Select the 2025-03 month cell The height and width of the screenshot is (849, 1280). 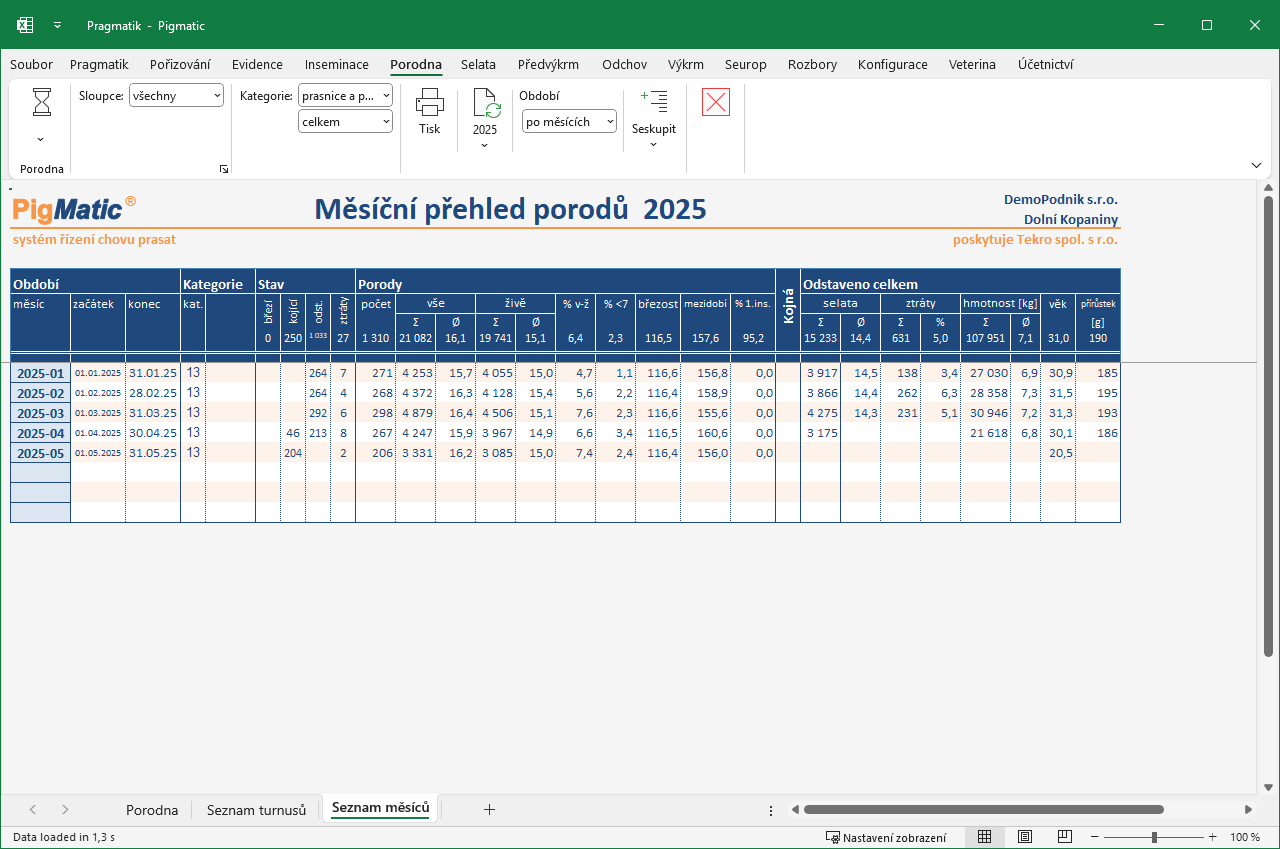click(40, 413)
